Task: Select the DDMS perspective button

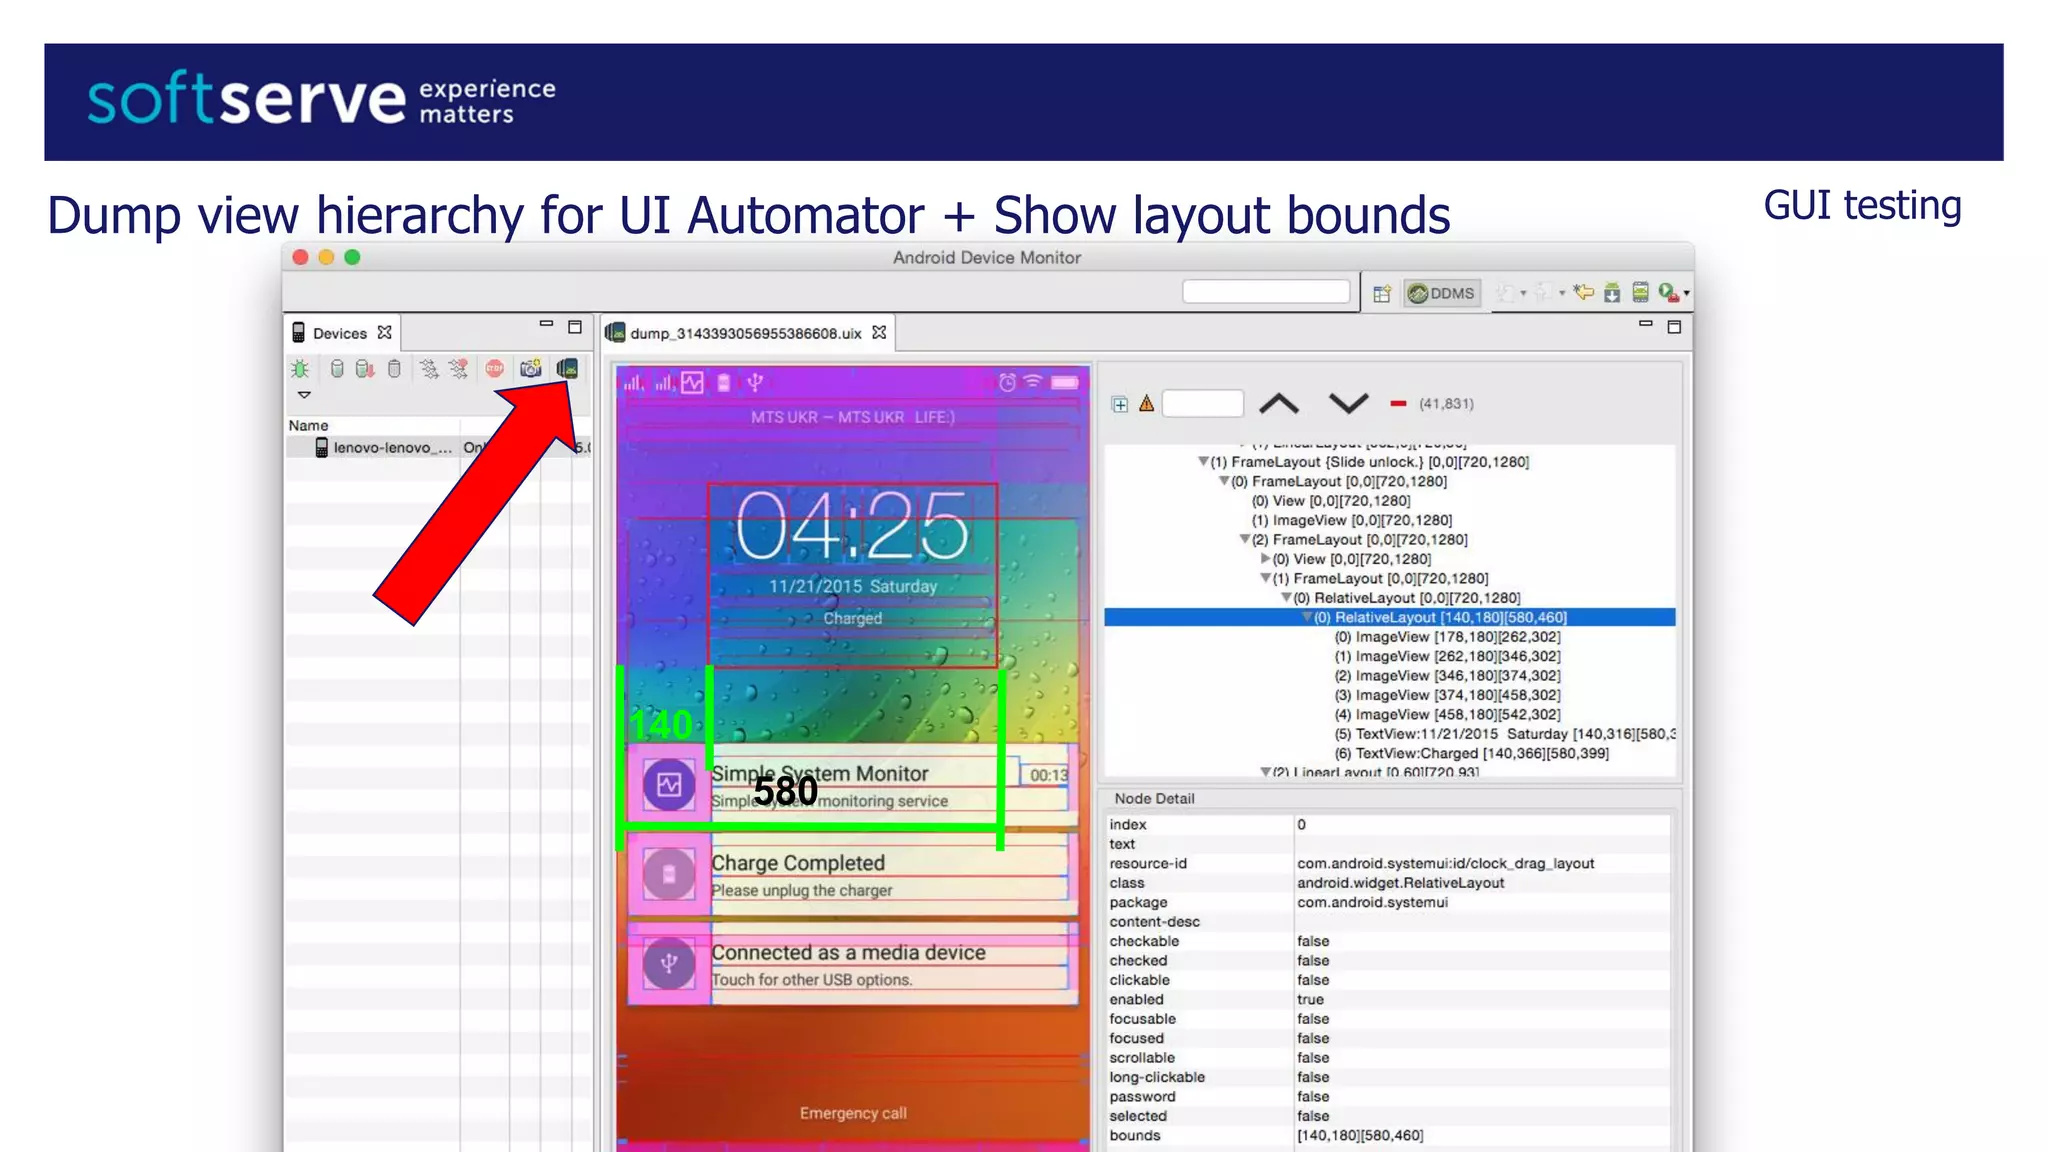Action: click(1441, 293)
